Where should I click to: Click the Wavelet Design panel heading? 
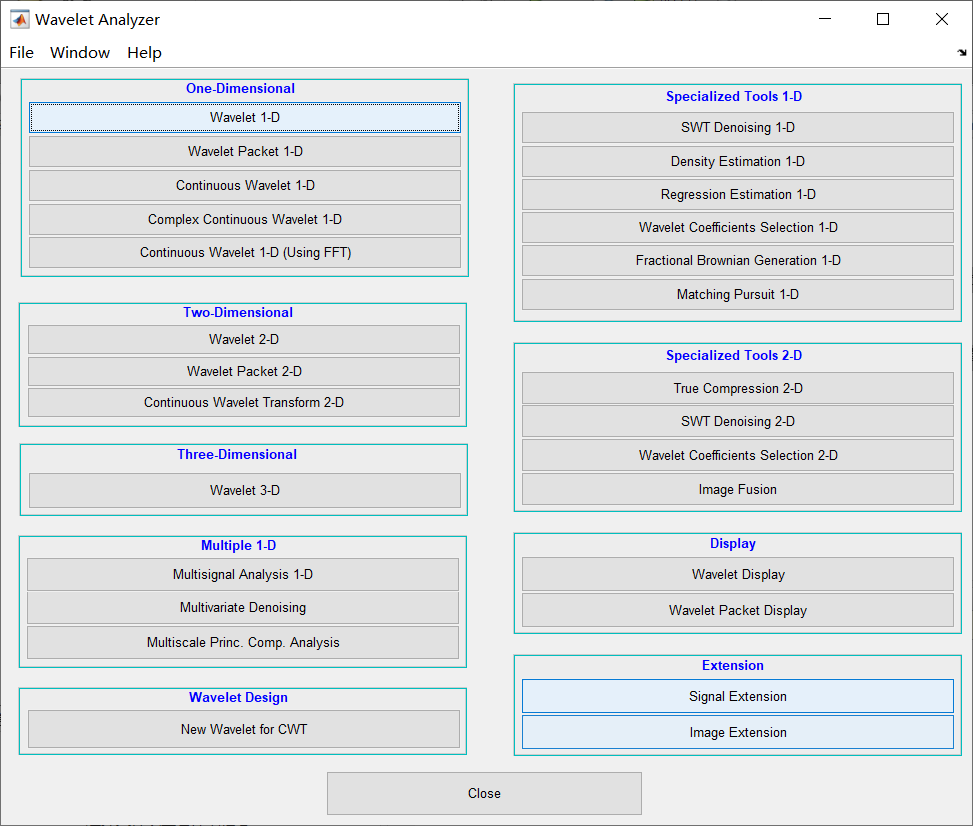coord(238,698)
